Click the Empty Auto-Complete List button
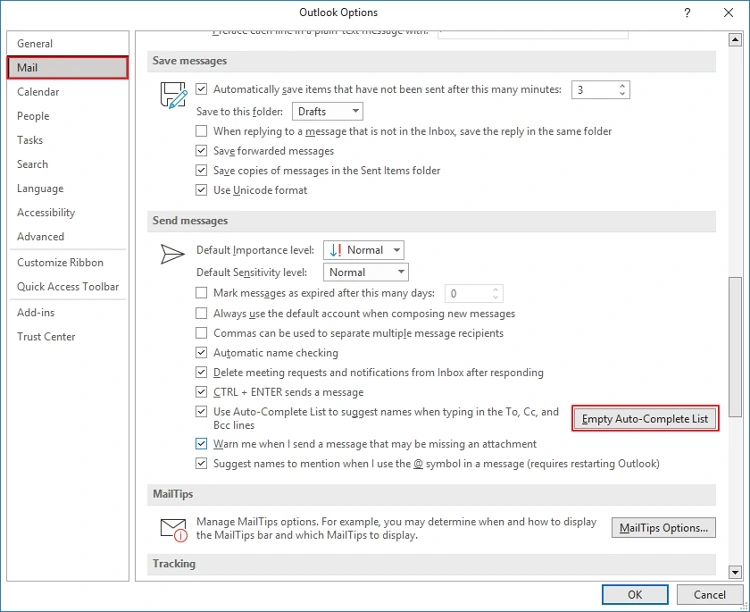The image size is (750, 612). pyautogui.click(x=644, y=419)
